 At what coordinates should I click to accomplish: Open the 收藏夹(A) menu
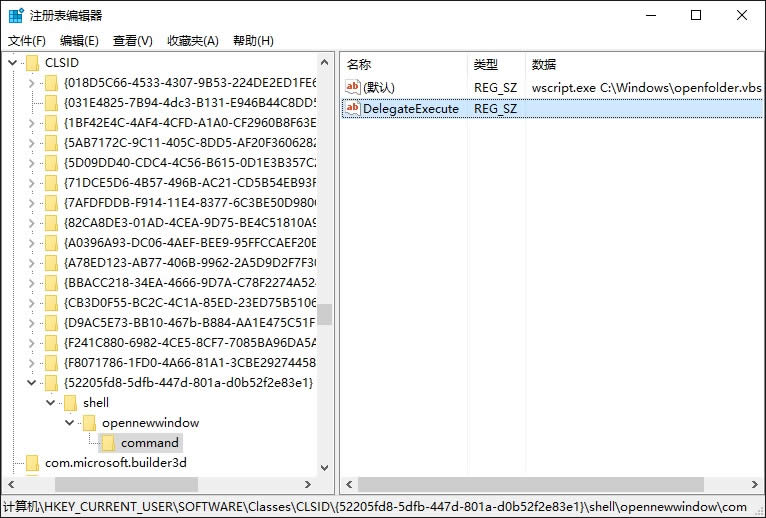pyautogui.click(x=192, y=41)
